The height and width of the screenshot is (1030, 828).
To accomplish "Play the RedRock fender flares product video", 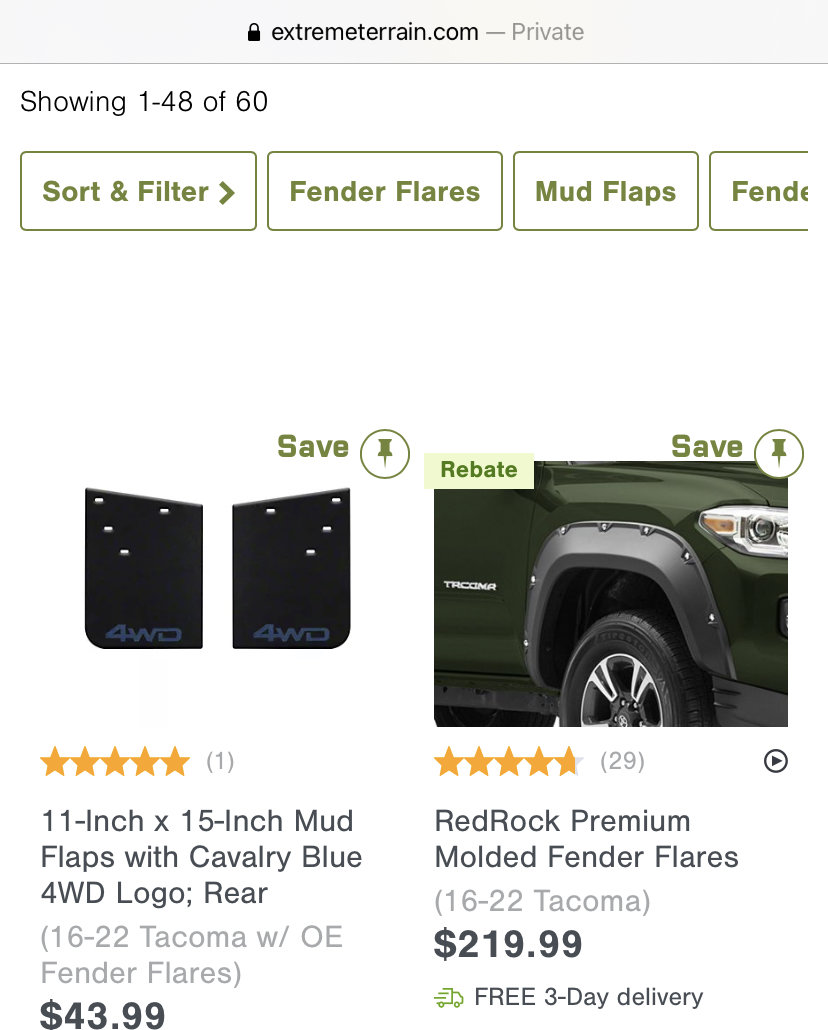I will [x=775, y=761].
